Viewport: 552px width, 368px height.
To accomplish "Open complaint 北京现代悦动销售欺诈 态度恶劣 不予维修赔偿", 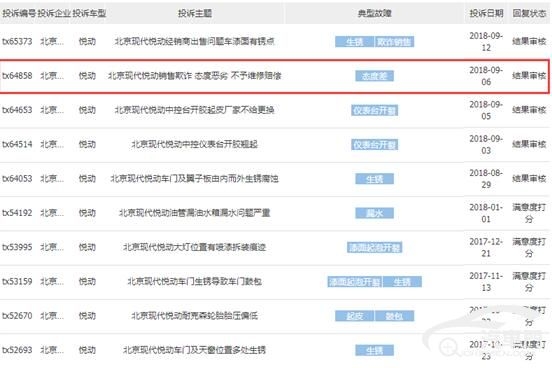I will click(195, 76).
